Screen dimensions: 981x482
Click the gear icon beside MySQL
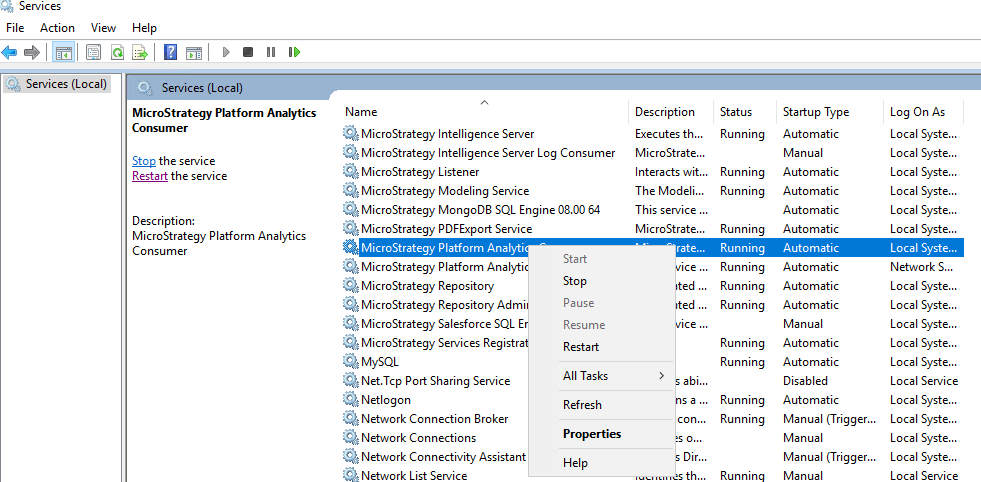[x=350, y=361]
